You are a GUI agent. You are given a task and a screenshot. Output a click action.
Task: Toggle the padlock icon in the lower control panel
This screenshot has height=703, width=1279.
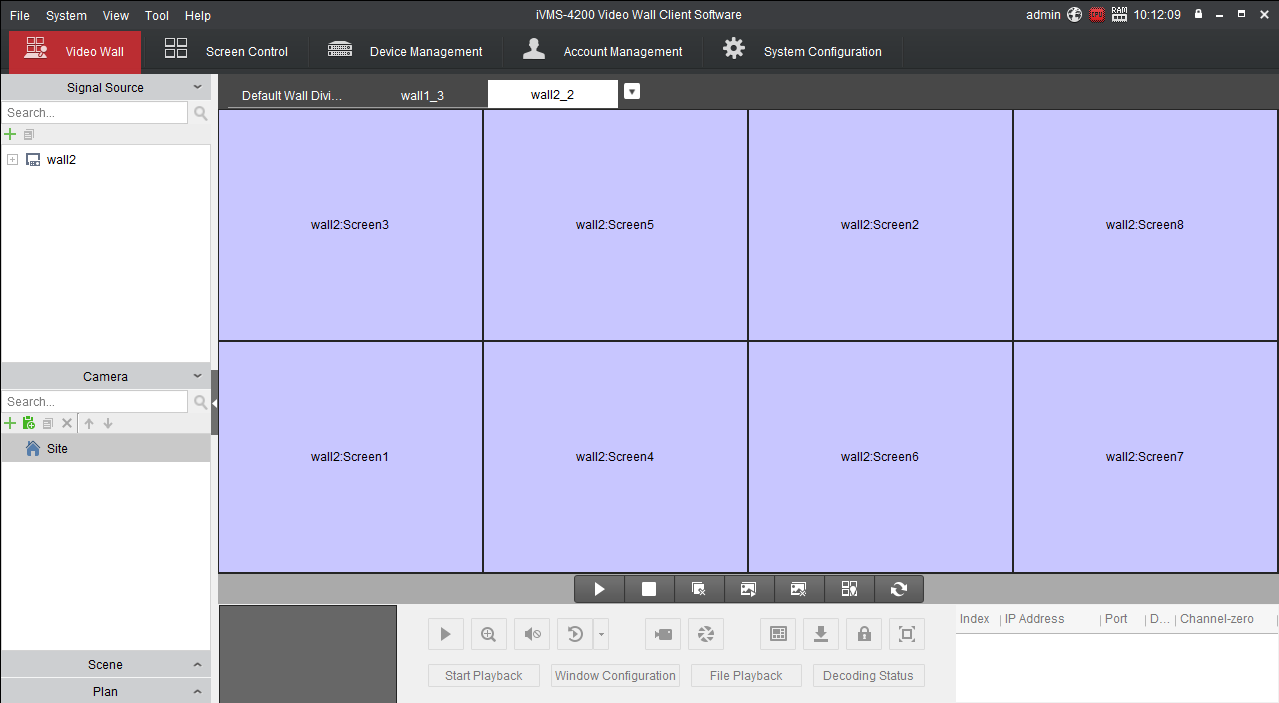pos(864,634)
